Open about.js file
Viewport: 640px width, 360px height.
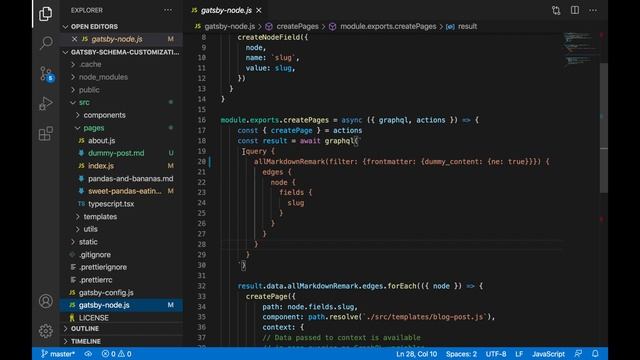121,140
